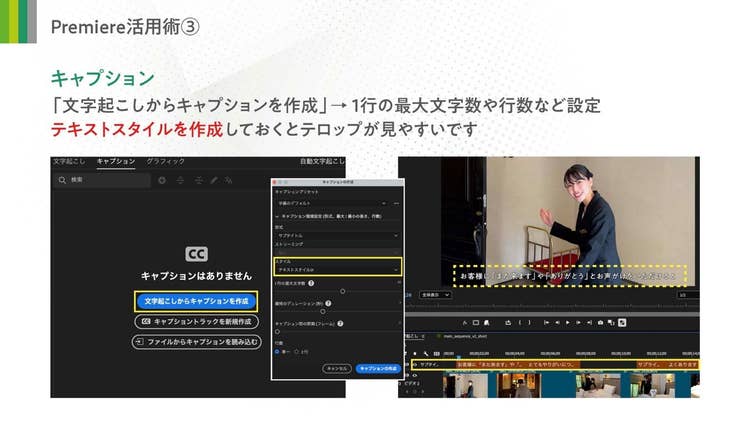Toggle the subtitle track eye visibility
The image size is (750, 422).
click(415, 365)
